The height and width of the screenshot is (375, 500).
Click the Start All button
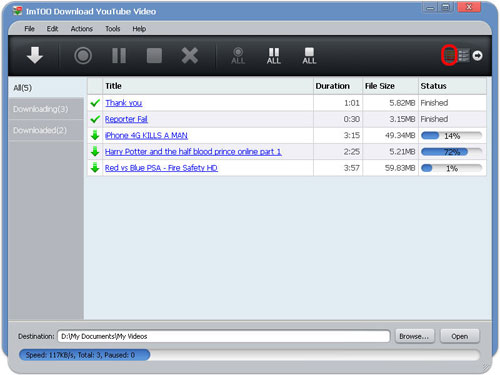pyautogui.click(x=238, y=56)
